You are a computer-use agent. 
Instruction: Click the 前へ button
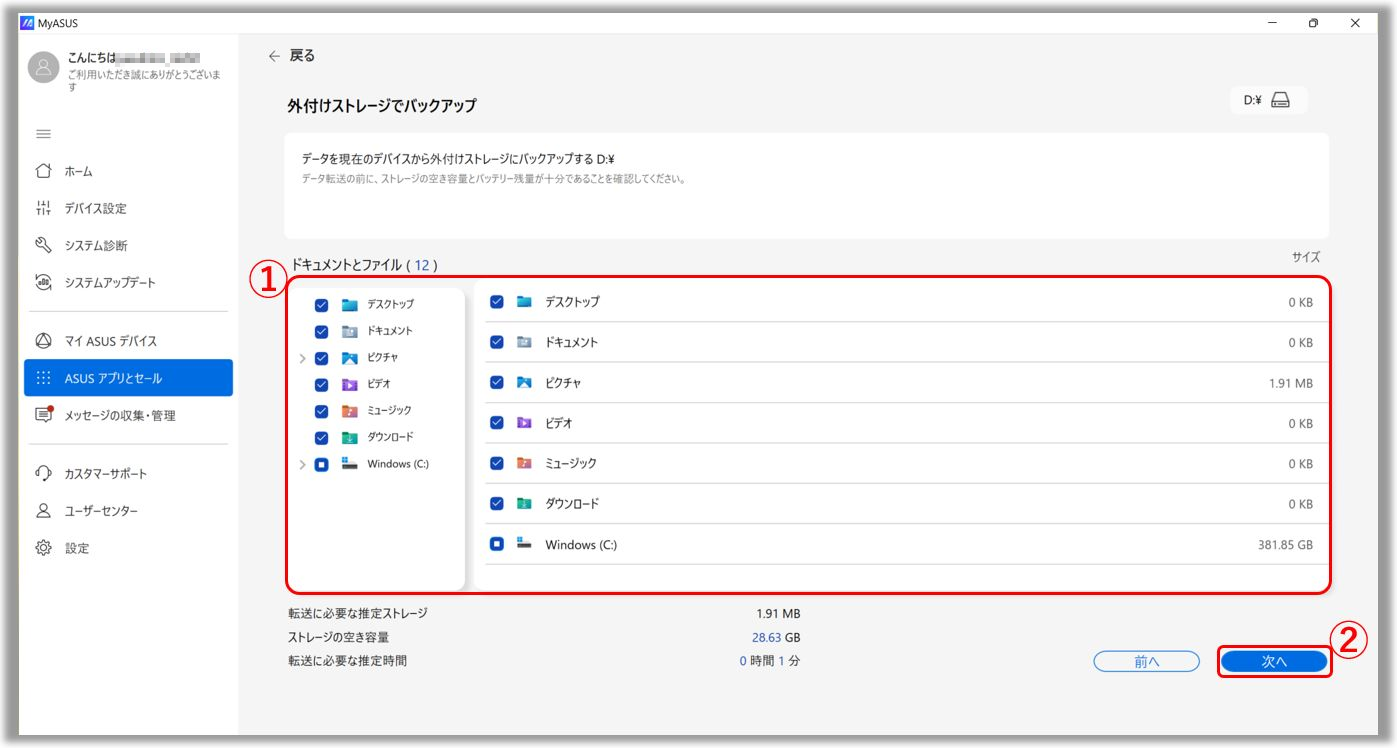[1146, 661]
